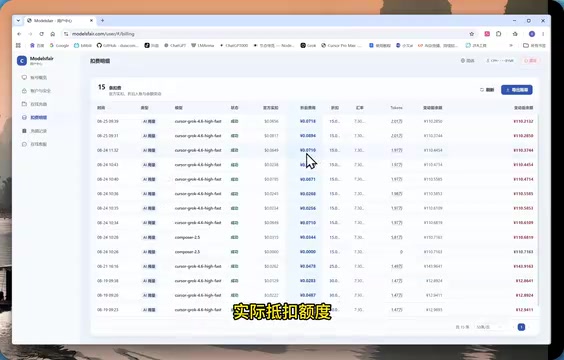Open the all bookmarks folder

[x=534, y=45]
